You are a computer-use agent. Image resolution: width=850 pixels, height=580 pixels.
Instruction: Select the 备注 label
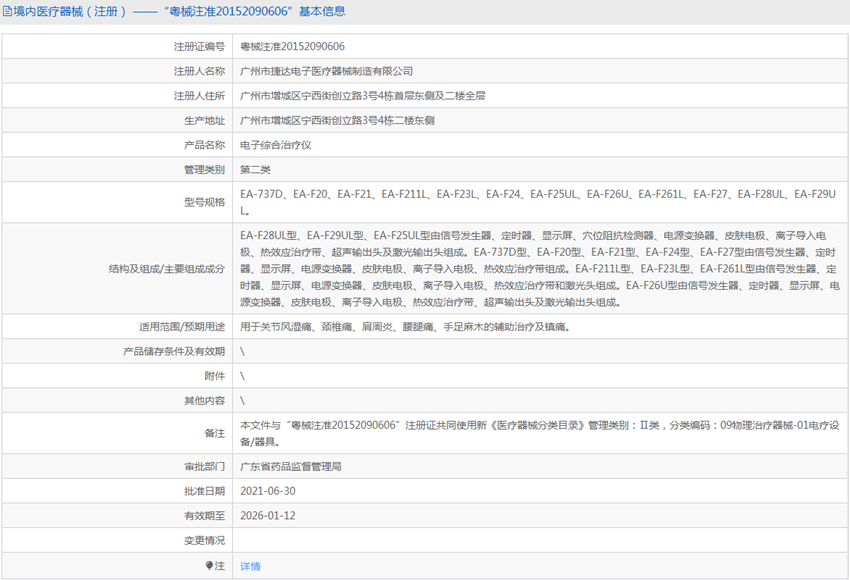(215, 434)
